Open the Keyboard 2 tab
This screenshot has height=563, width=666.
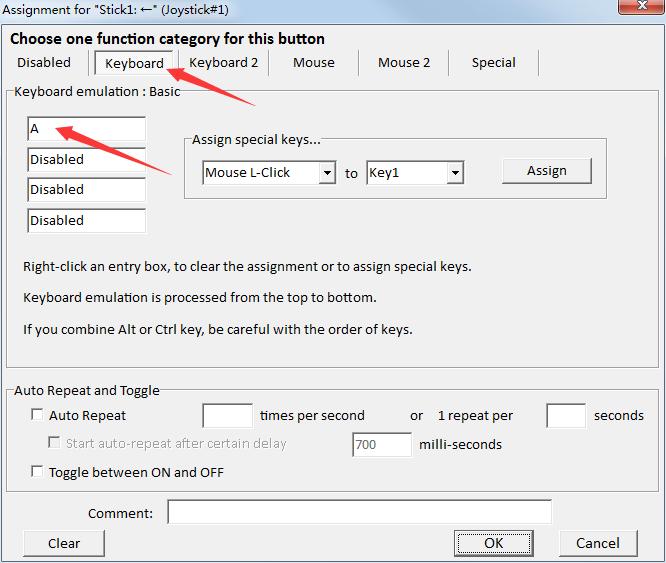tap(224, 62)
